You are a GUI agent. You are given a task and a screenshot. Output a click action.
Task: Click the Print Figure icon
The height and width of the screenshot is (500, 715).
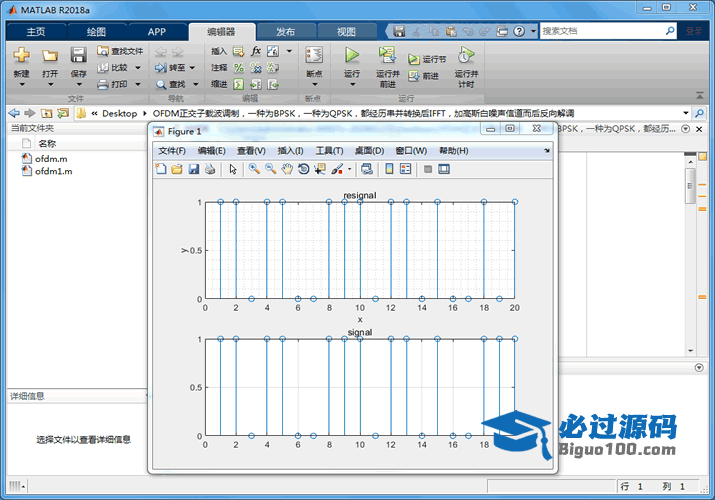click(x=210, y=169)
